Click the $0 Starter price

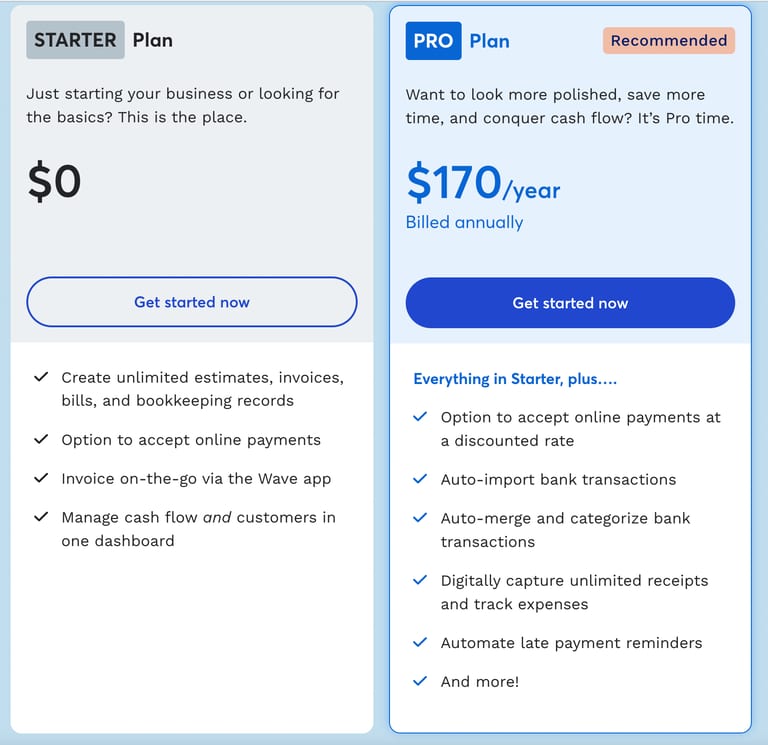(x=54, y=181)
